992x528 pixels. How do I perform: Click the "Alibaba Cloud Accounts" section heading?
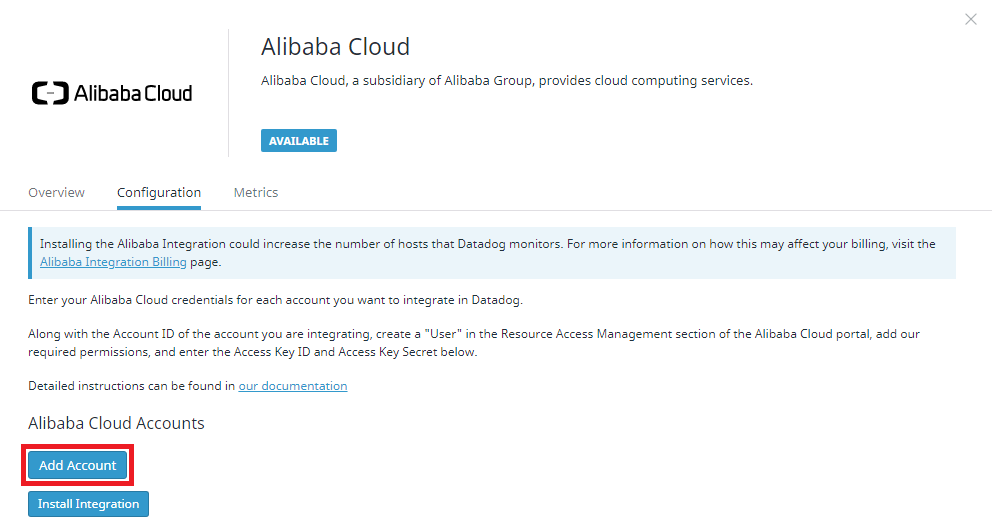[x=116, y=423]
